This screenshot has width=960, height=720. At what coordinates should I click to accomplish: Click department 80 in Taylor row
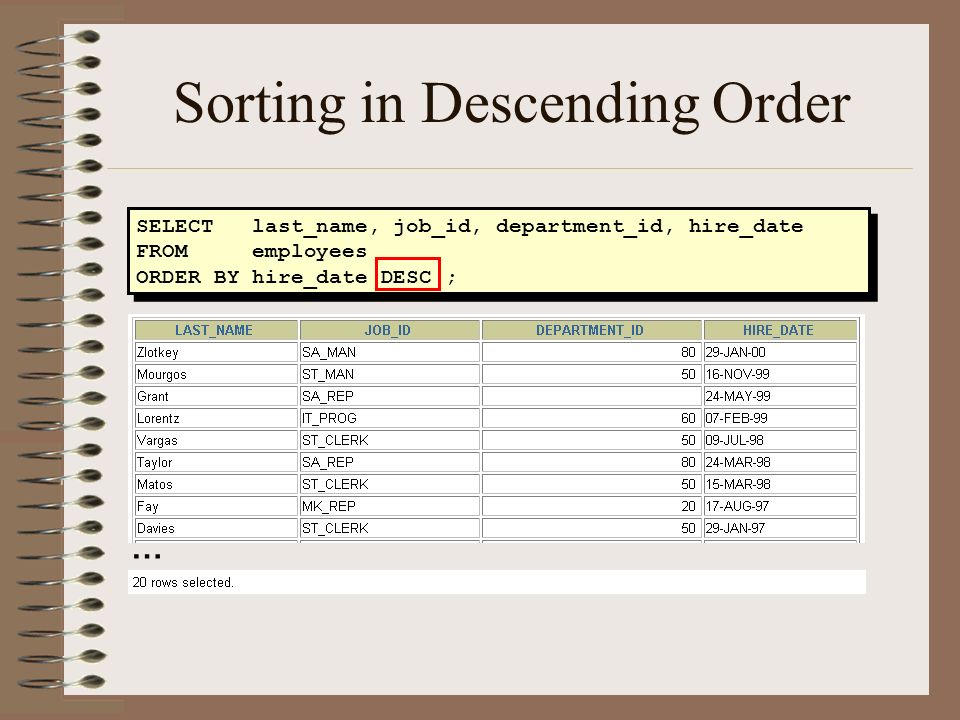[x=591, y=462]
